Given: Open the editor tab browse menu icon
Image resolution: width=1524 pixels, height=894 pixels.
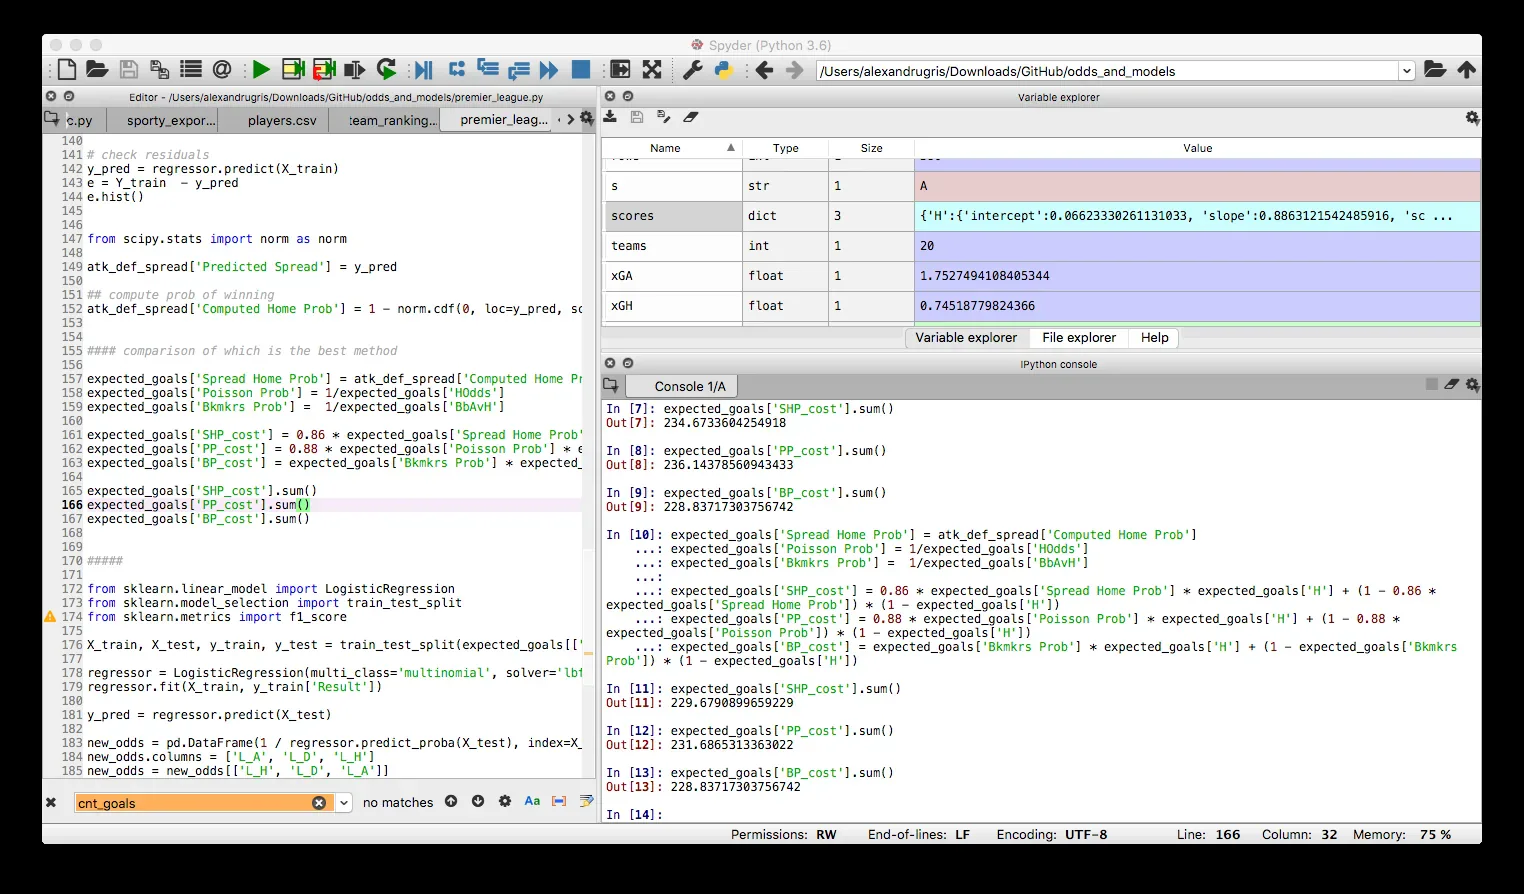Looking at the screenshot, I should tap(52, 119).
